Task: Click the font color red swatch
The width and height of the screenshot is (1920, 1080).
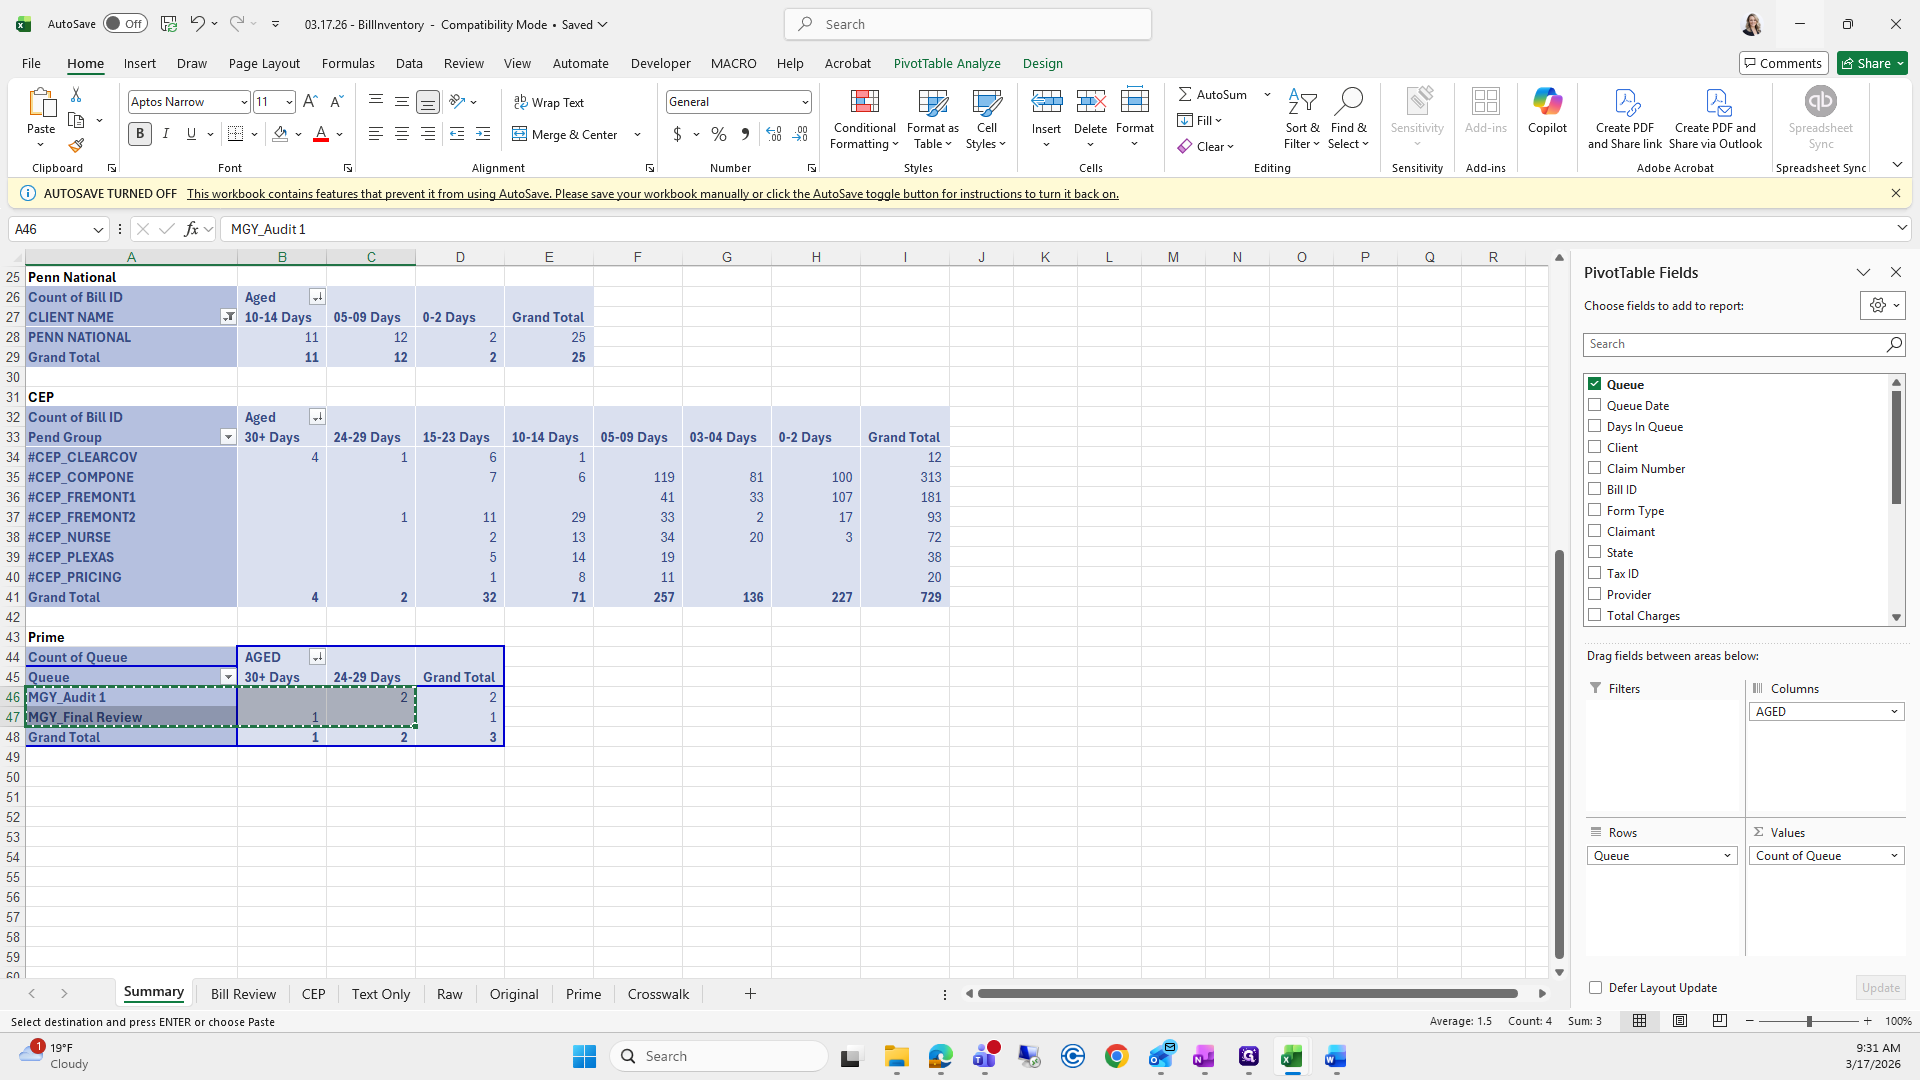Action: tap(321, 134)
